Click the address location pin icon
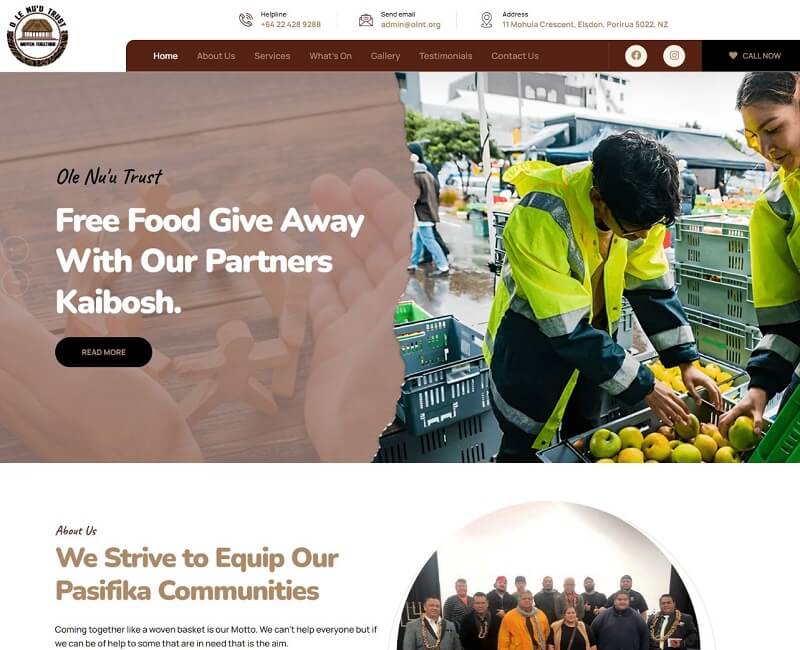 pos(487,20)
